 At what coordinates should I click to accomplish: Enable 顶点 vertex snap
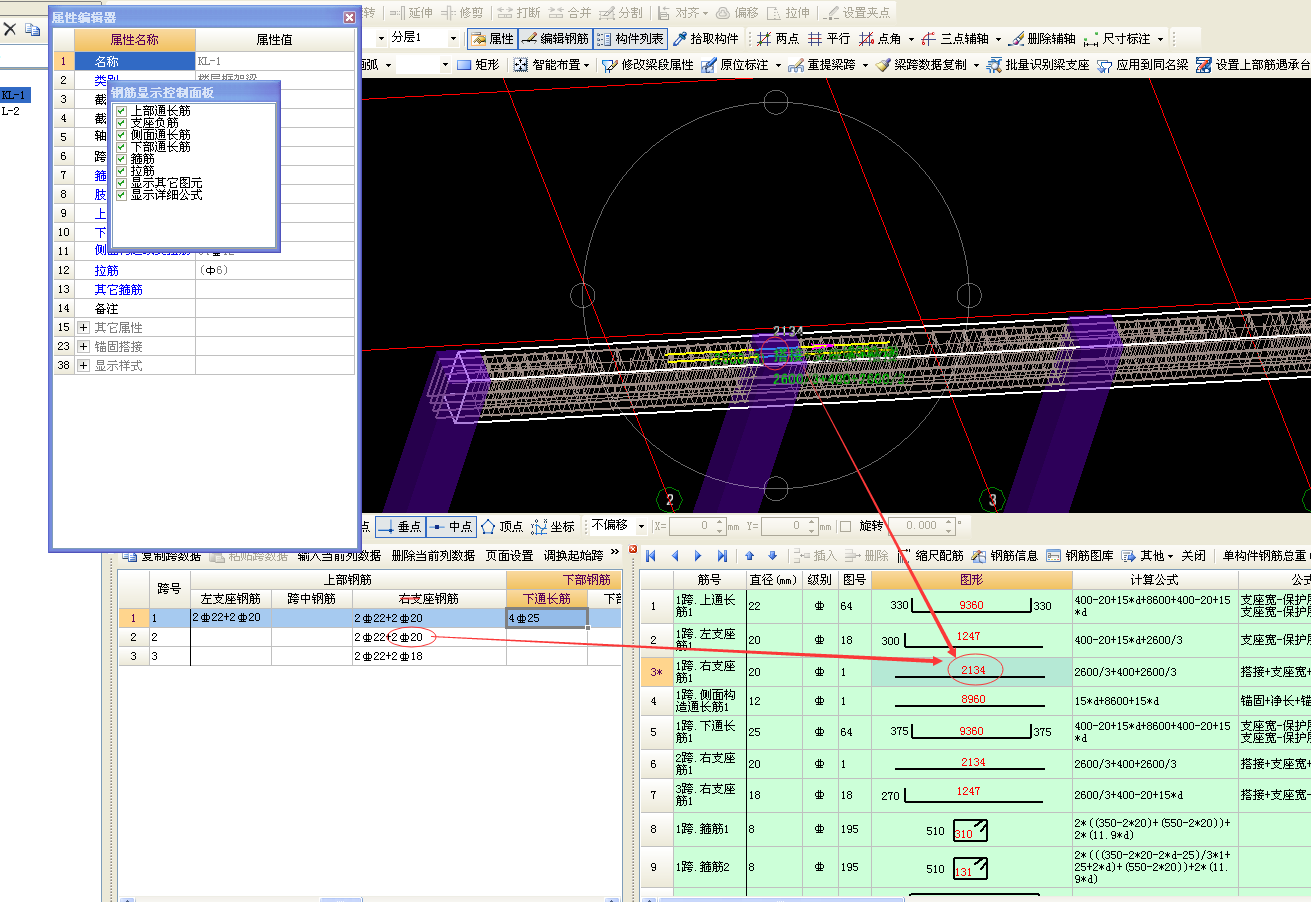coord(502,526)
